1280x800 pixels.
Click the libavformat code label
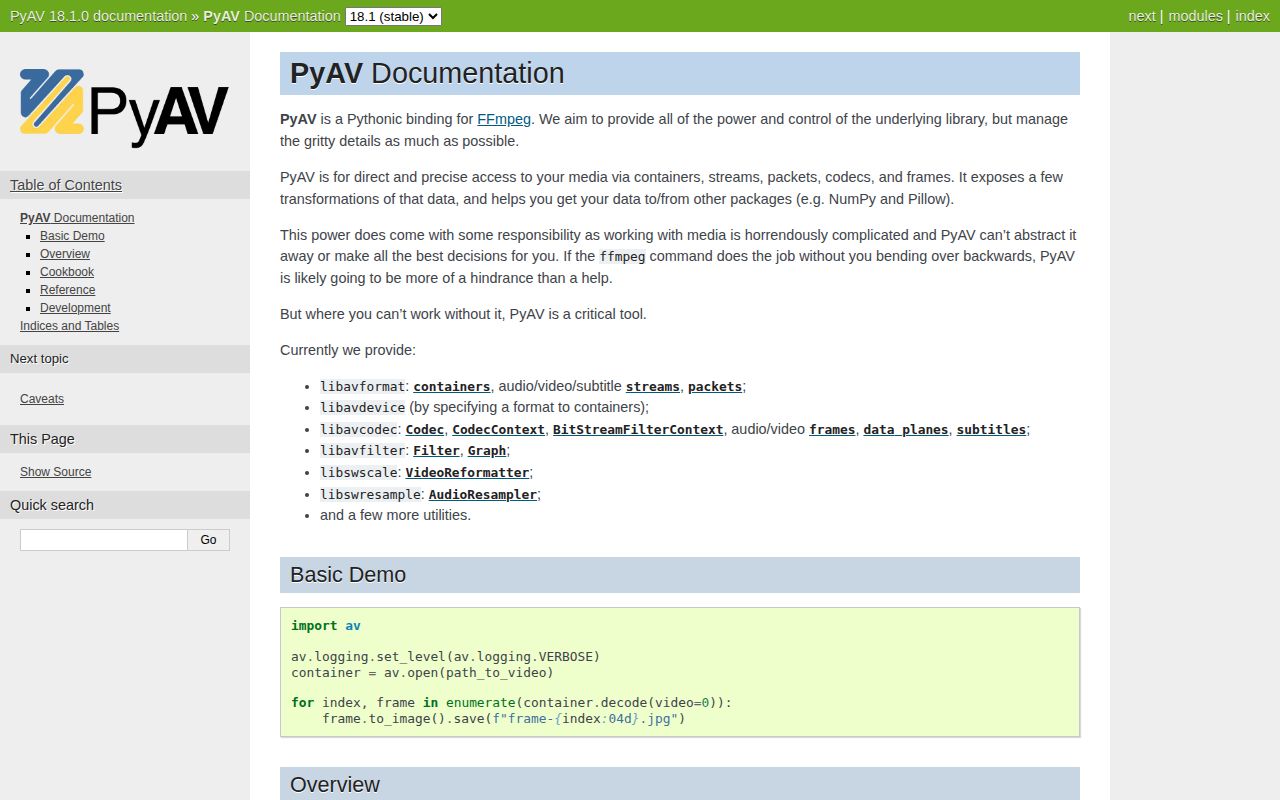click(363, 387)
